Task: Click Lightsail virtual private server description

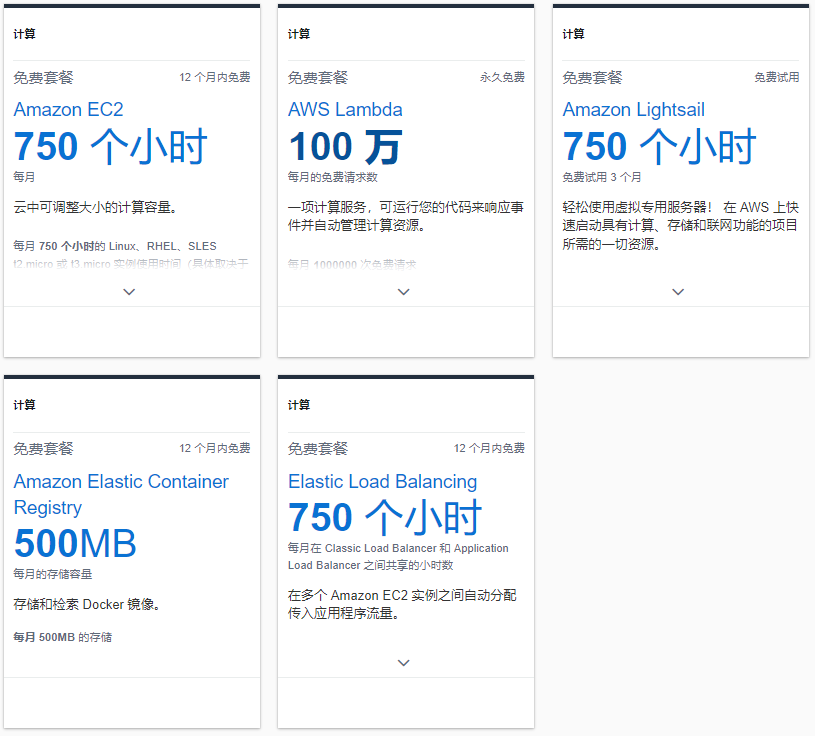Action: coord(680,226)
